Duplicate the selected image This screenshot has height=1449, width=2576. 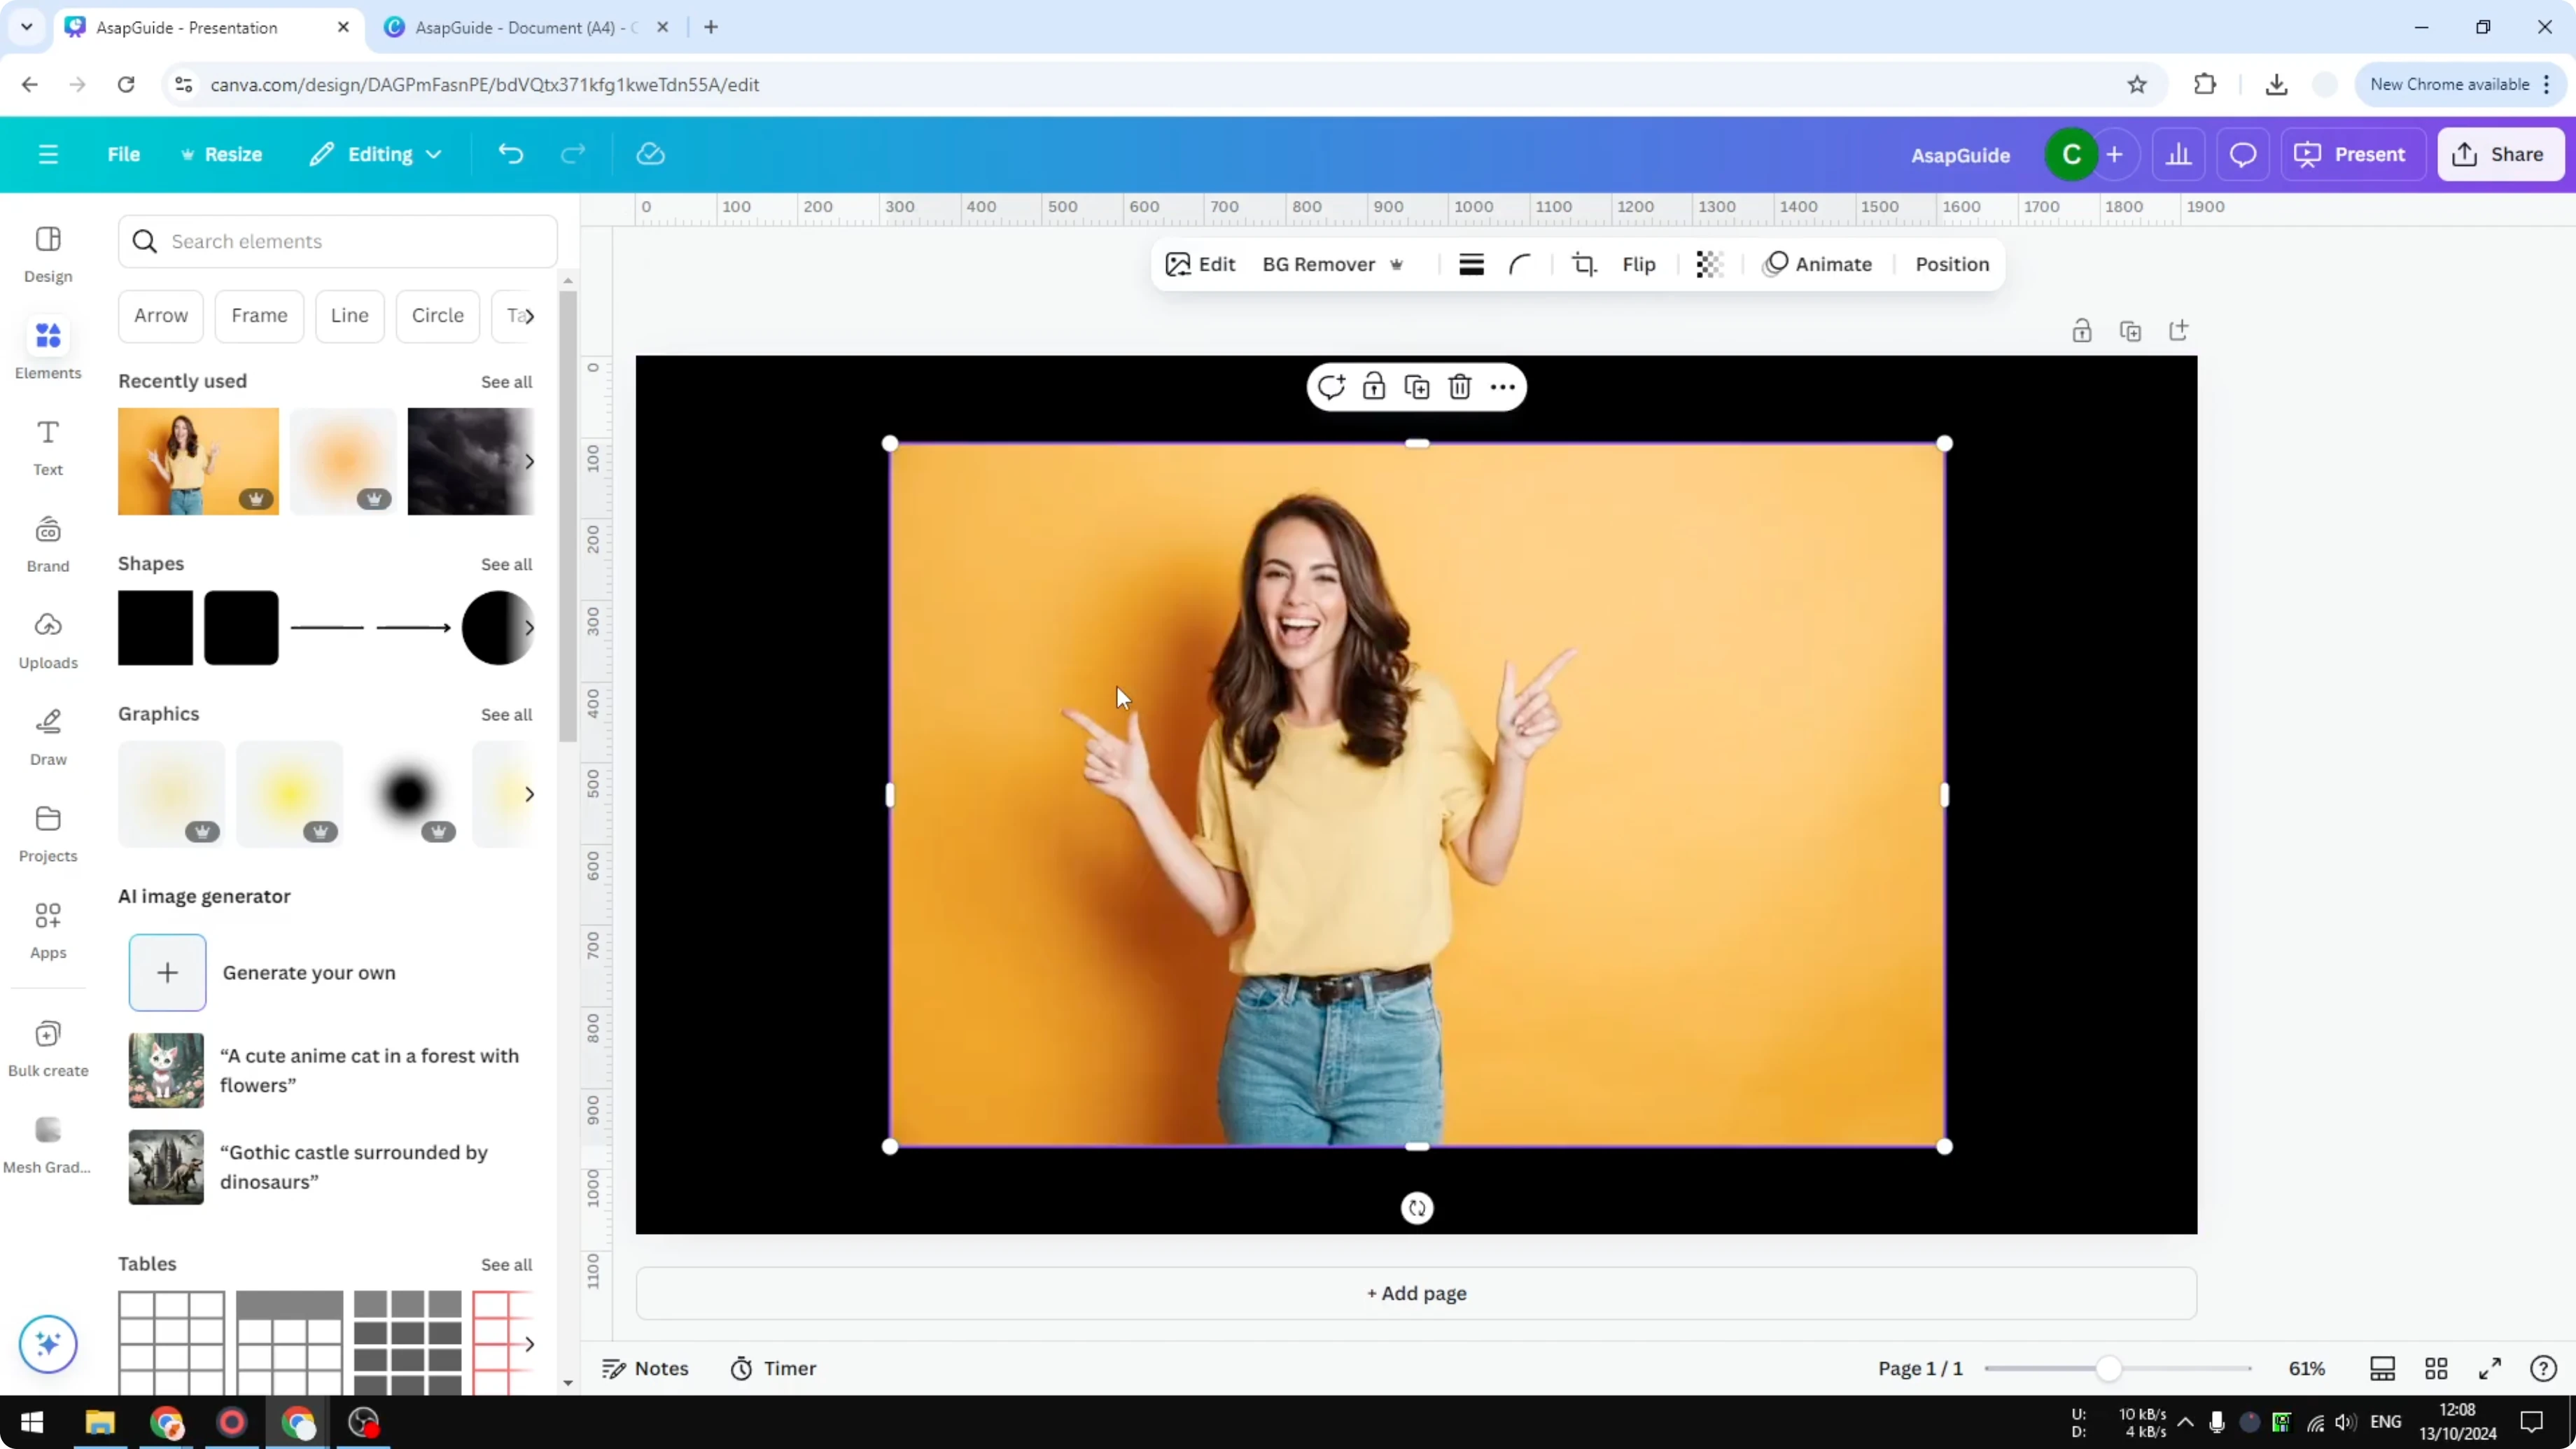pos(1417,386)
